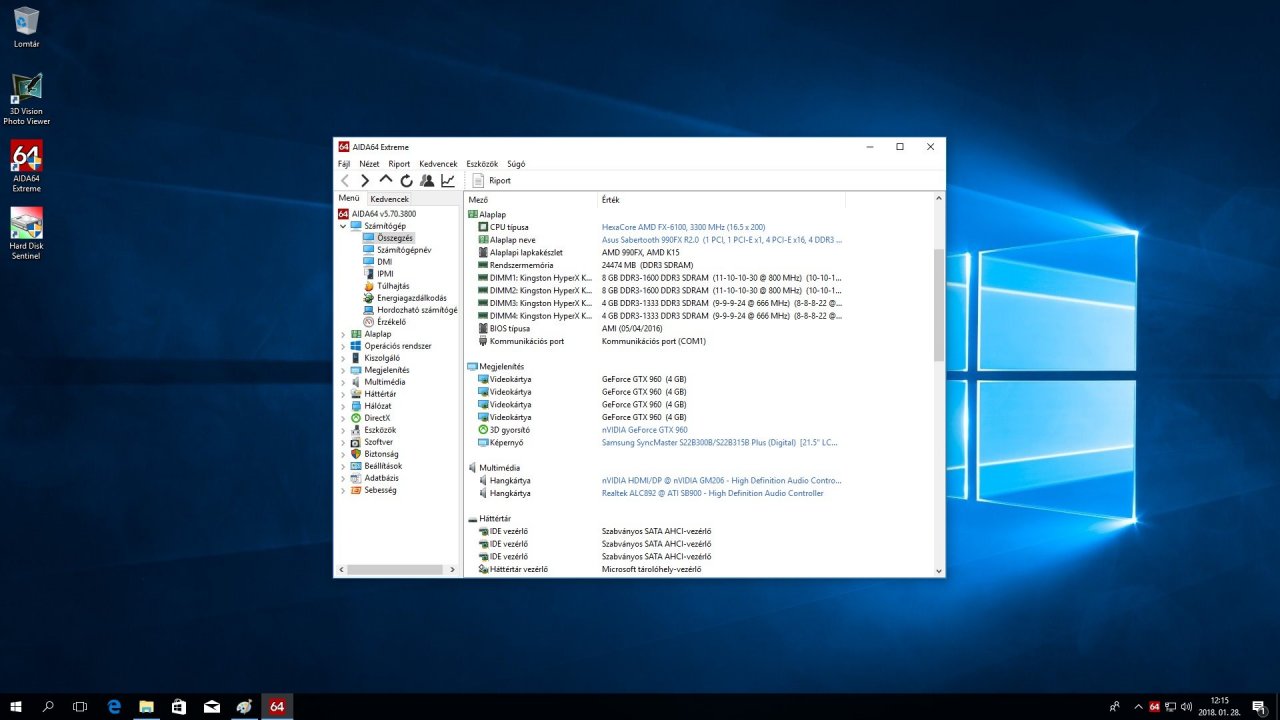
Task: Open Microsoft Edge from the taskbar
Action: pyautogui.click(x=114, y=706)
